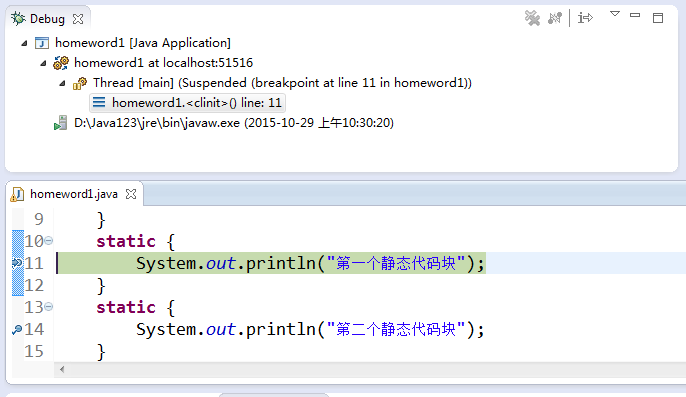
Task: Click line number 9 in the gutter
Action: coord(39,219)
